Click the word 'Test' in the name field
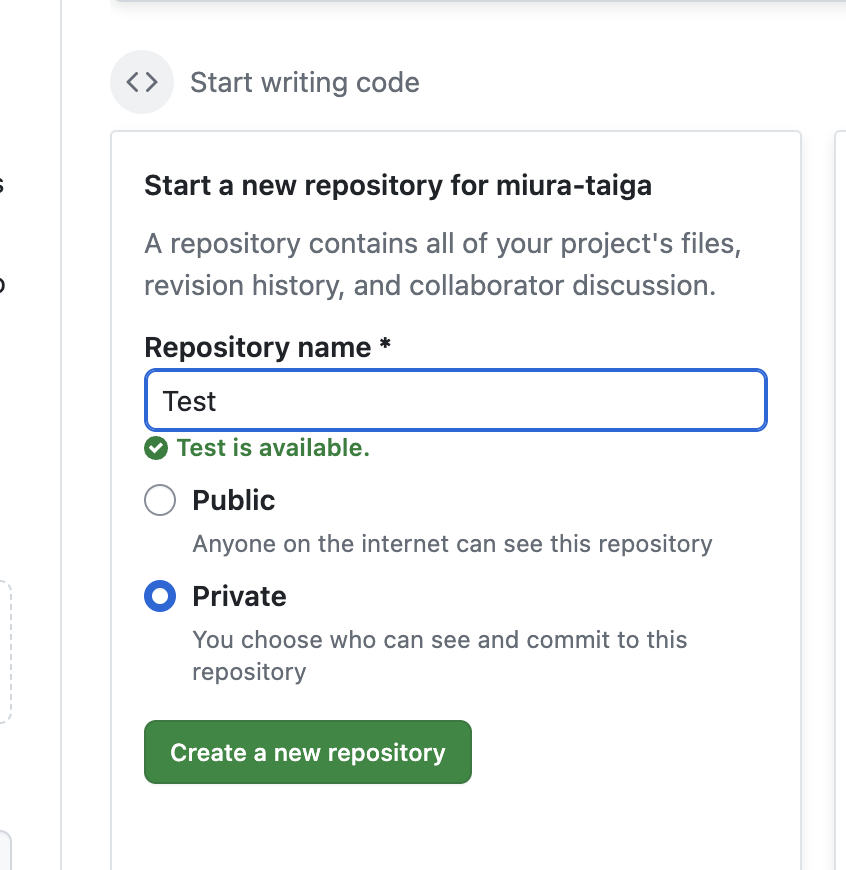The height and width of the screenshot is (870, 846). (x=190, y=401)
